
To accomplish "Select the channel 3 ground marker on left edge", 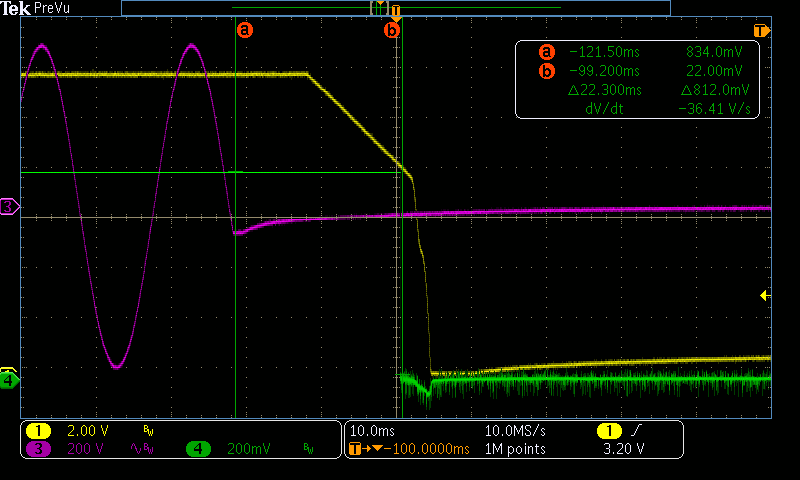I will coord(9,207).
